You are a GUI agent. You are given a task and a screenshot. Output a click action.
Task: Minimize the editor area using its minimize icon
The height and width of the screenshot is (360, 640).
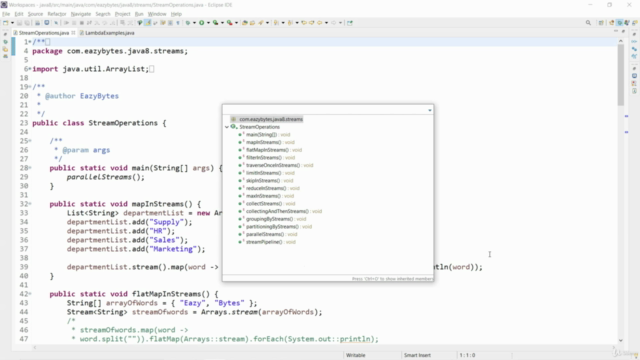(616, 31)
